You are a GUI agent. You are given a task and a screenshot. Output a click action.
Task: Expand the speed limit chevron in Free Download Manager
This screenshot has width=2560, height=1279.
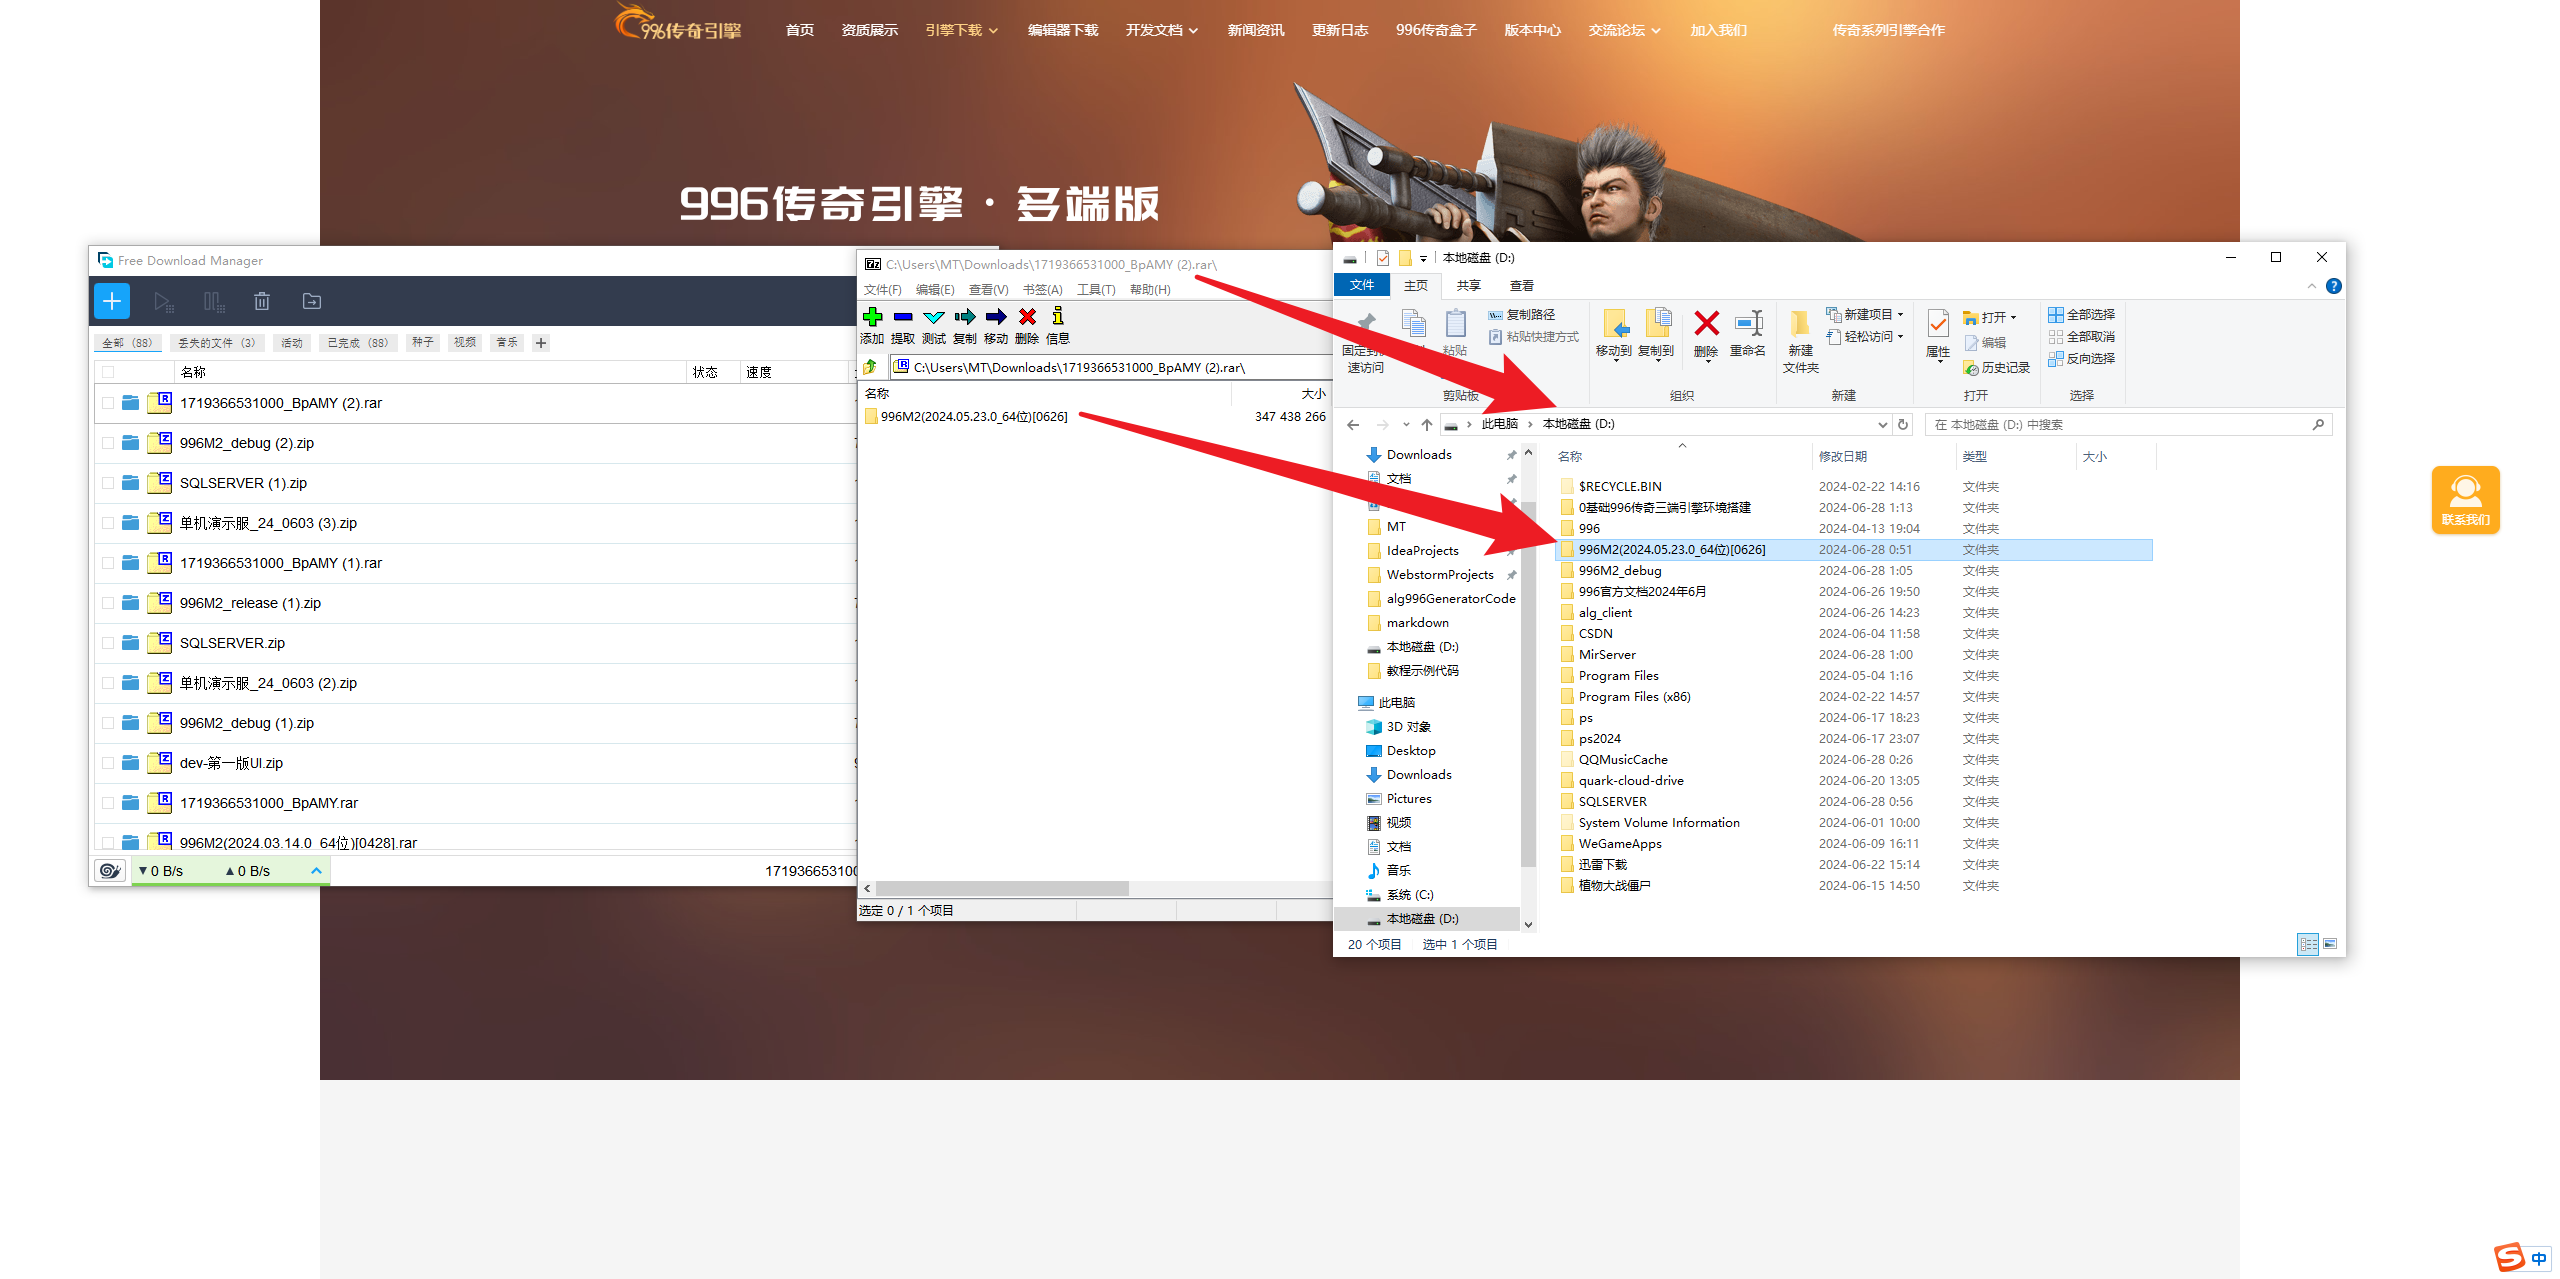[x=316, y=871]
